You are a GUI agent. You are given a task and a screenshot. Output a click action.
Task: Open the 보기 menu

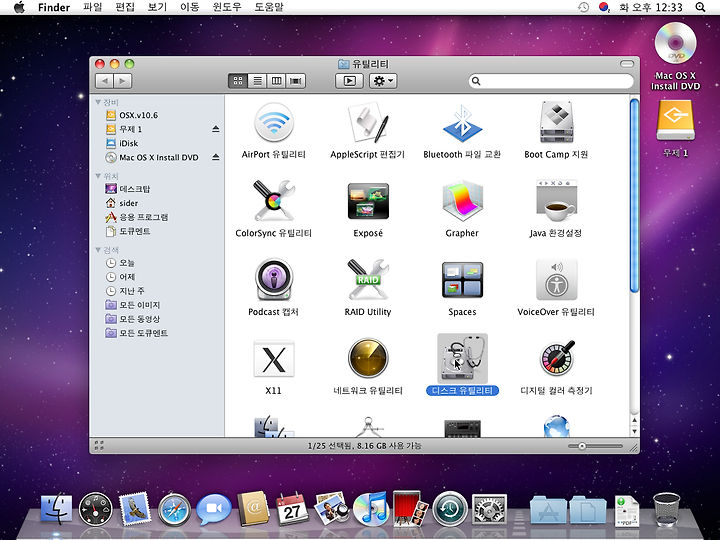[157, 7]
